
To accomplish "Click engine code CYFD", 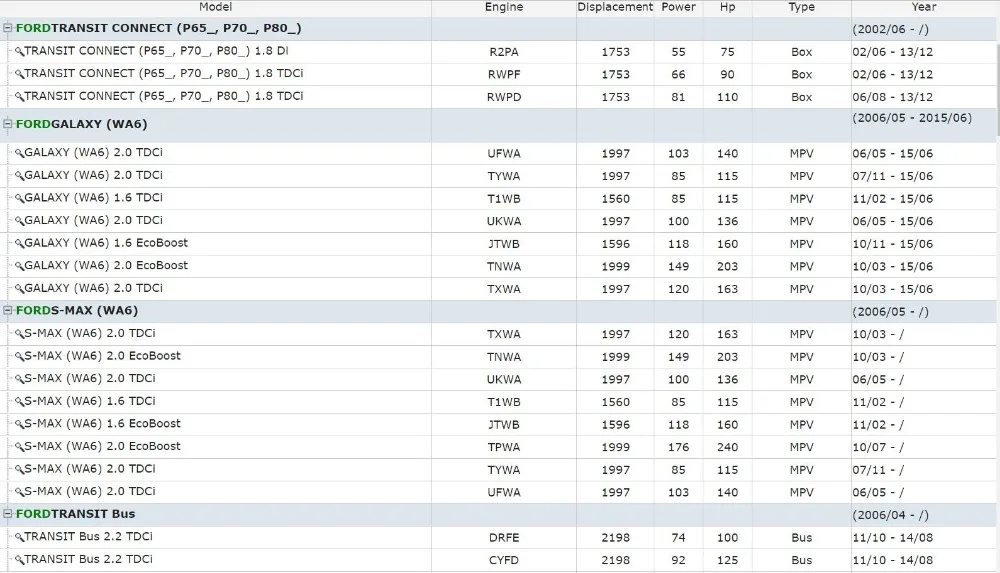I will click(504, 560).
